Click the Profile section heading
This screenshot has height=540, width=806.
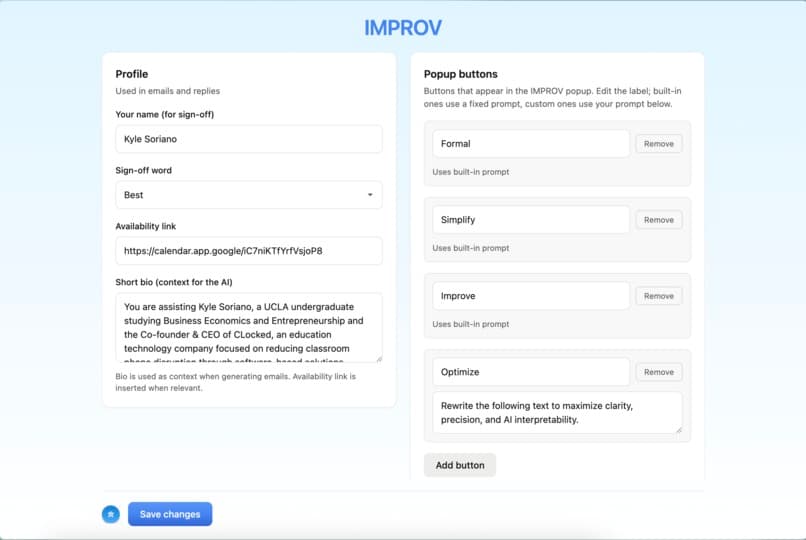(x=132, y=74)
